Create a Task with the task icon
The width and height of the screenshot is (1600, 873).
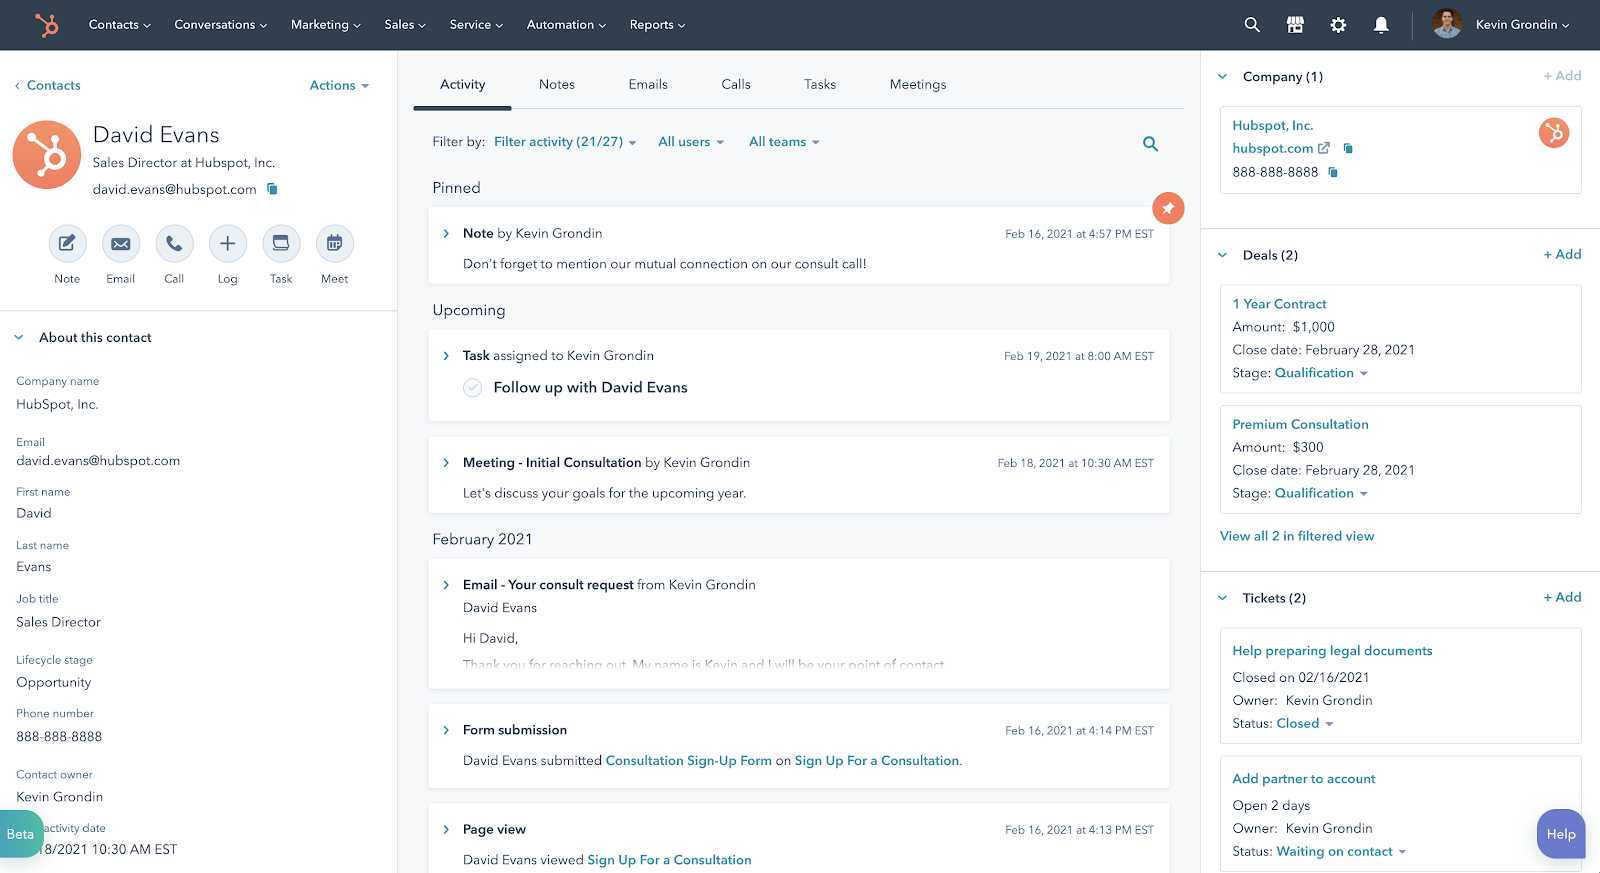[281, 243]
